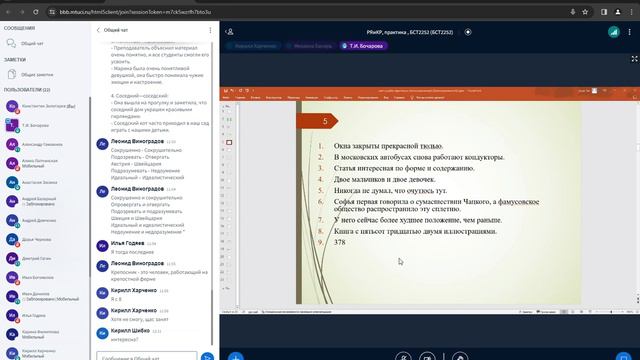The image size is (640, 360).
Task: Open chat options three-dot menu
Action: click(x=210, y=30)
